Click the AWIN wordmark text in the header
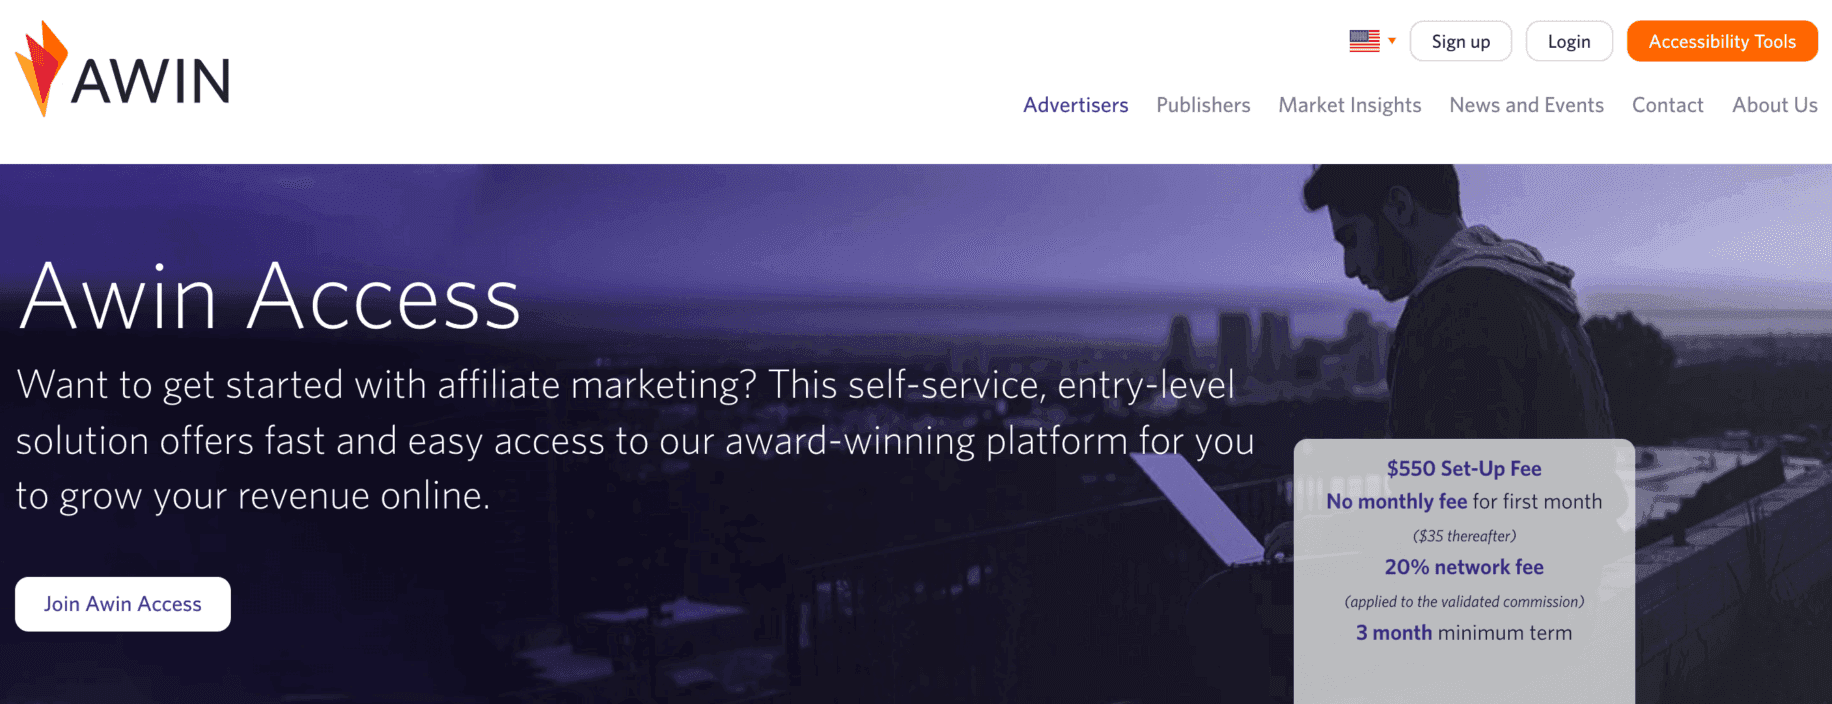This screenshot has height=704, width=1832. (151, 82)
